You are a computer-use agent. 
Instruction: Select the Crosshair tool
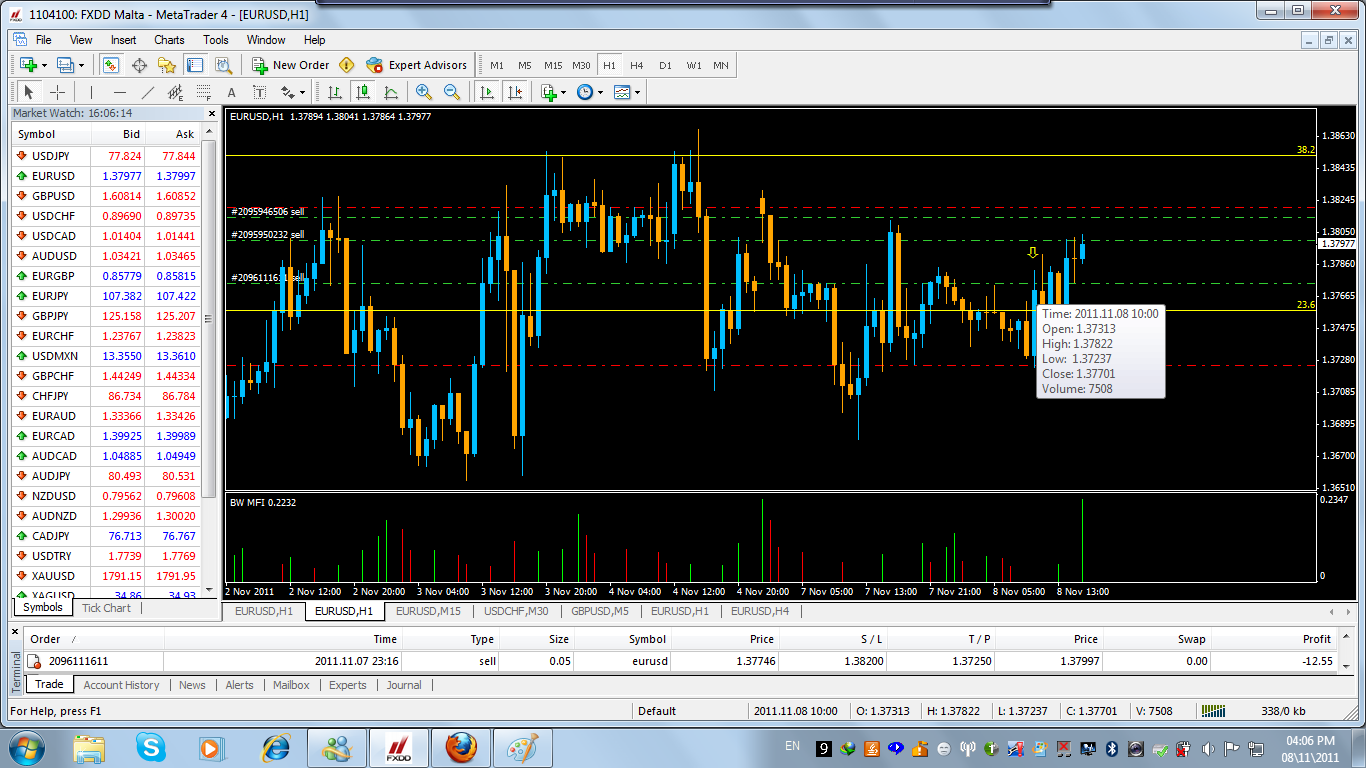[x=58, y=92]
